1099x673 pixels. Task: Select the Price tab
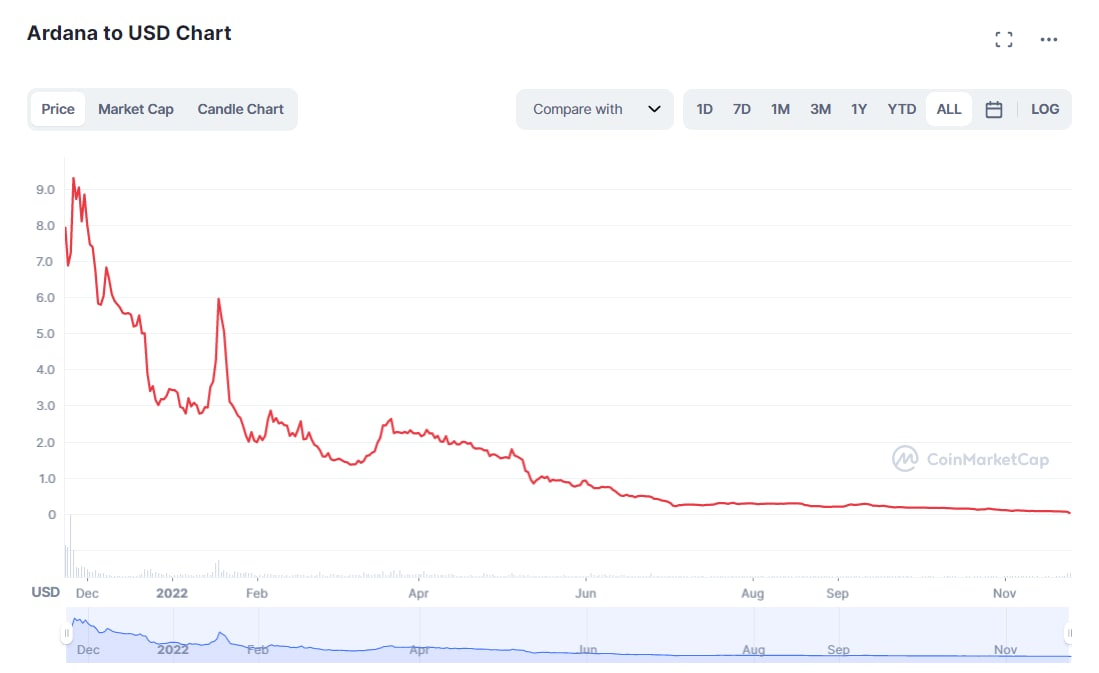[x=58, y=109]
